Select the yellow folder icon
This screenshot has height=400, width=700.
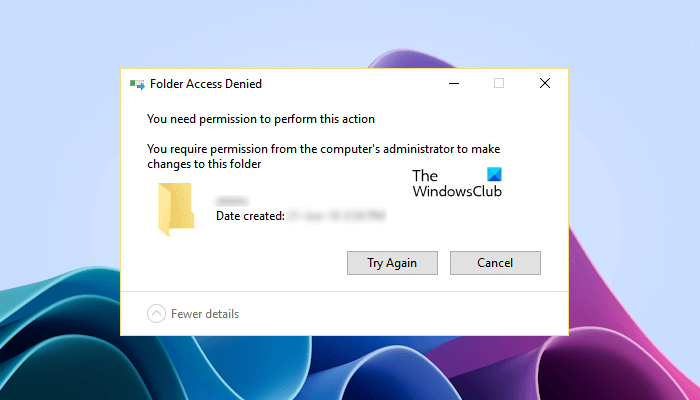(175, 208)
